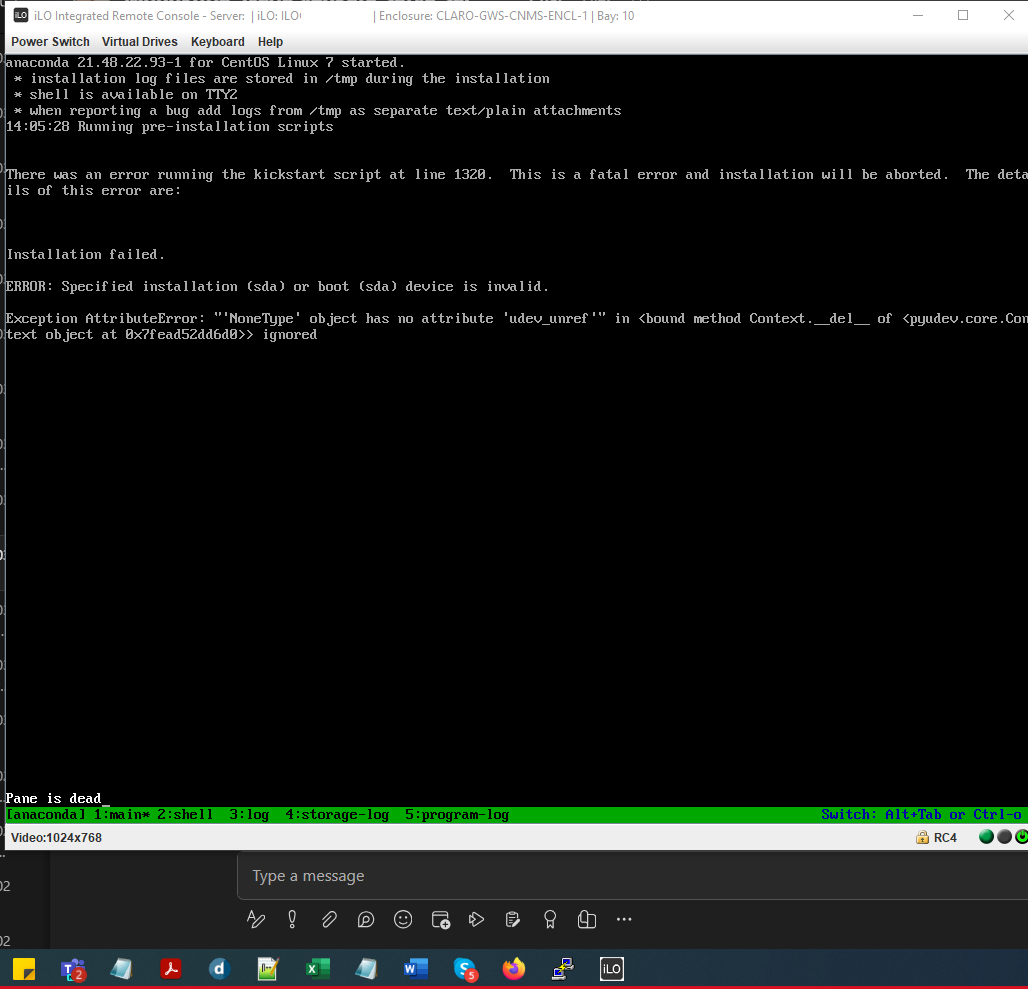Click 'Switch: Alt+Tab or Ctrl-o' hint text
This screenshot has width=1028, height=989.
[x=921, y=815]
